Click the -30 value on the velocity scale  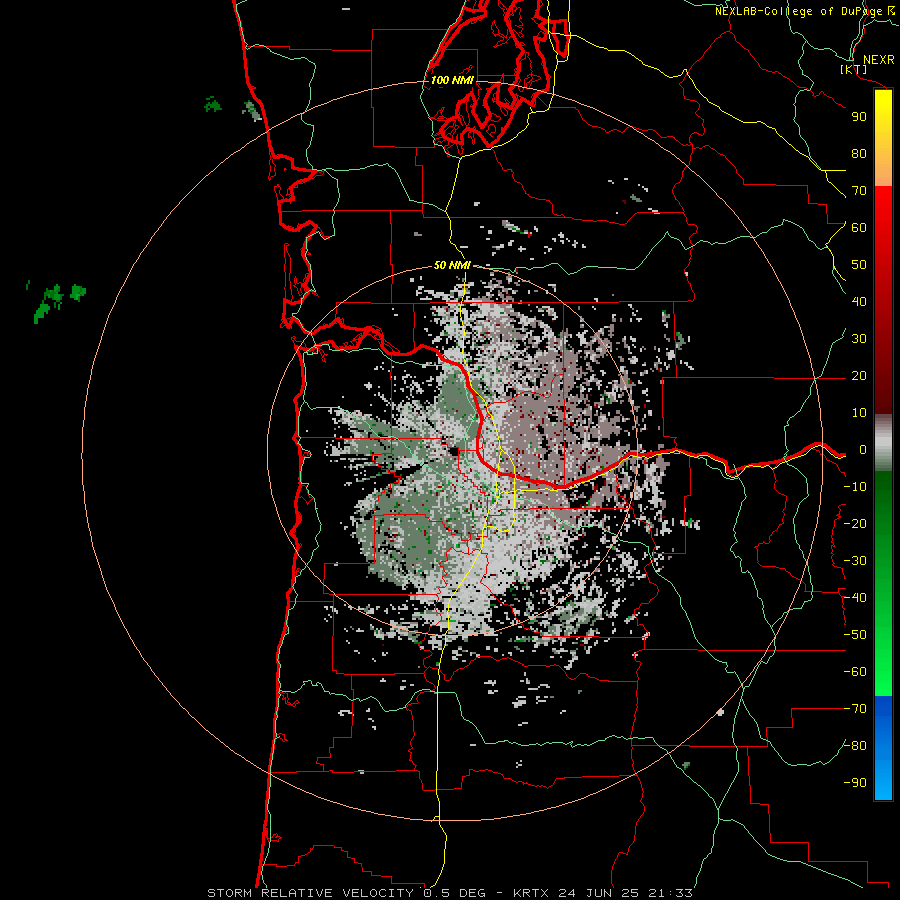pos(855,561)
